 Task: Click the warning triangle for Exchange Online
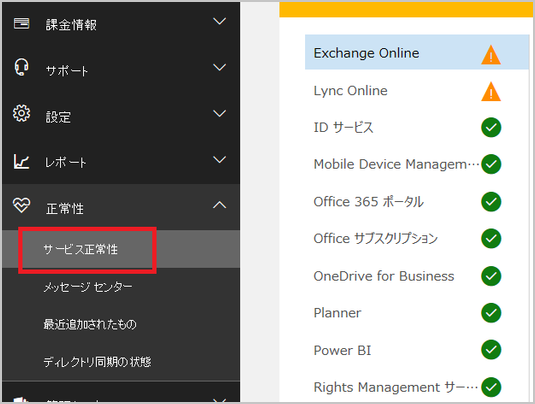pyautogui.click(x=491, y=55)
